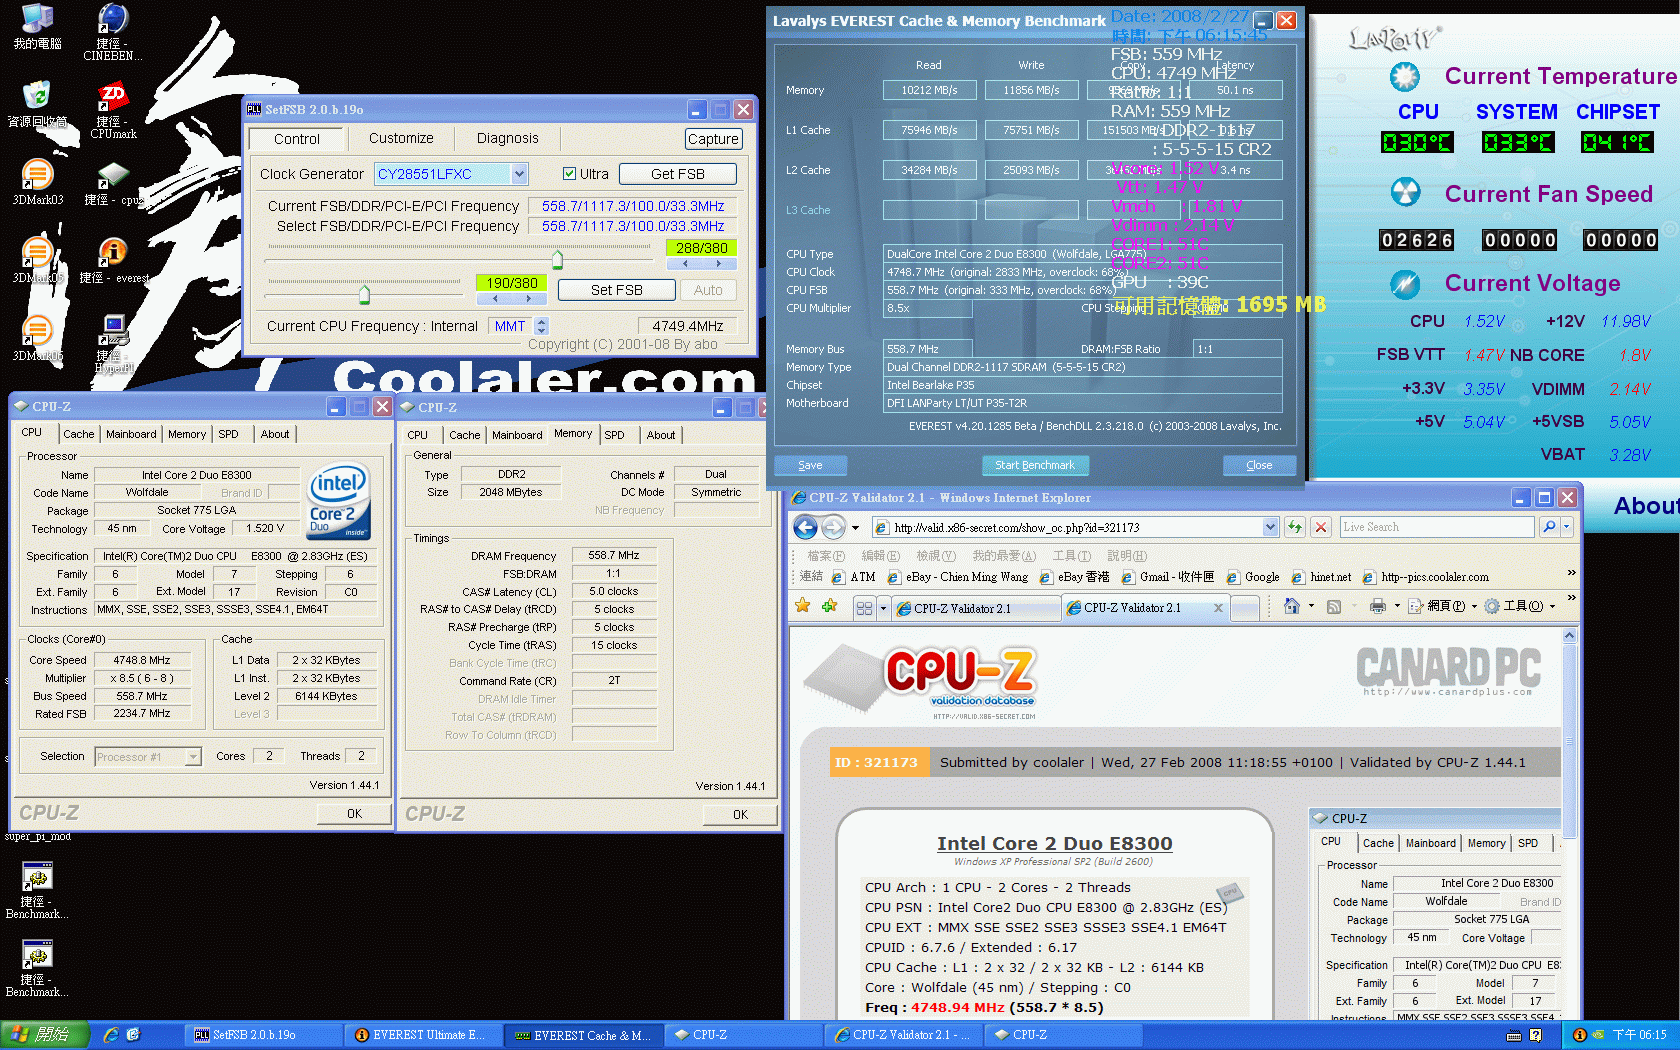Open the Google link in IE links bar
Screen dimensions: 1680x1050
pos(1253,577)
